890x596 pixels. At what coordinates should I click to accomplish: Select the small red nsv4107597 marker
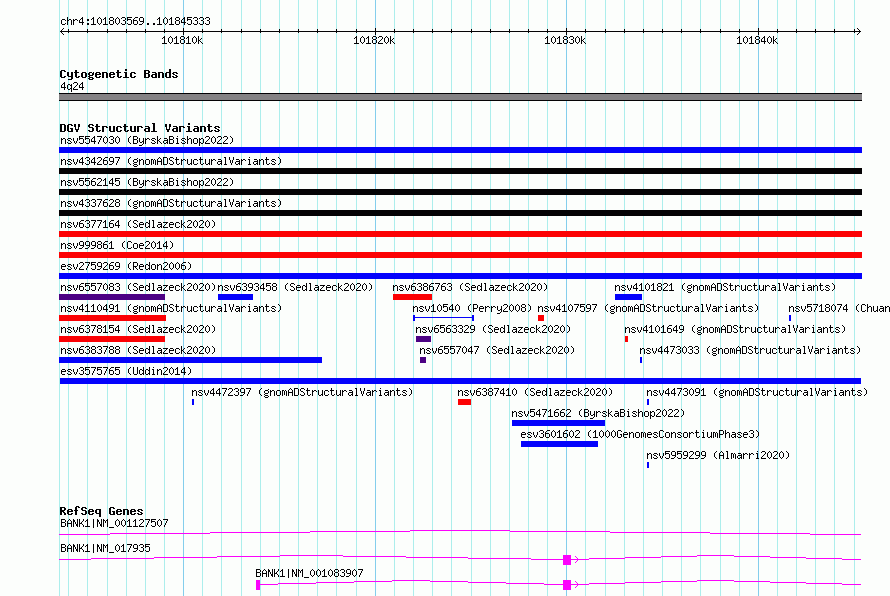click(x=541, y=318)
